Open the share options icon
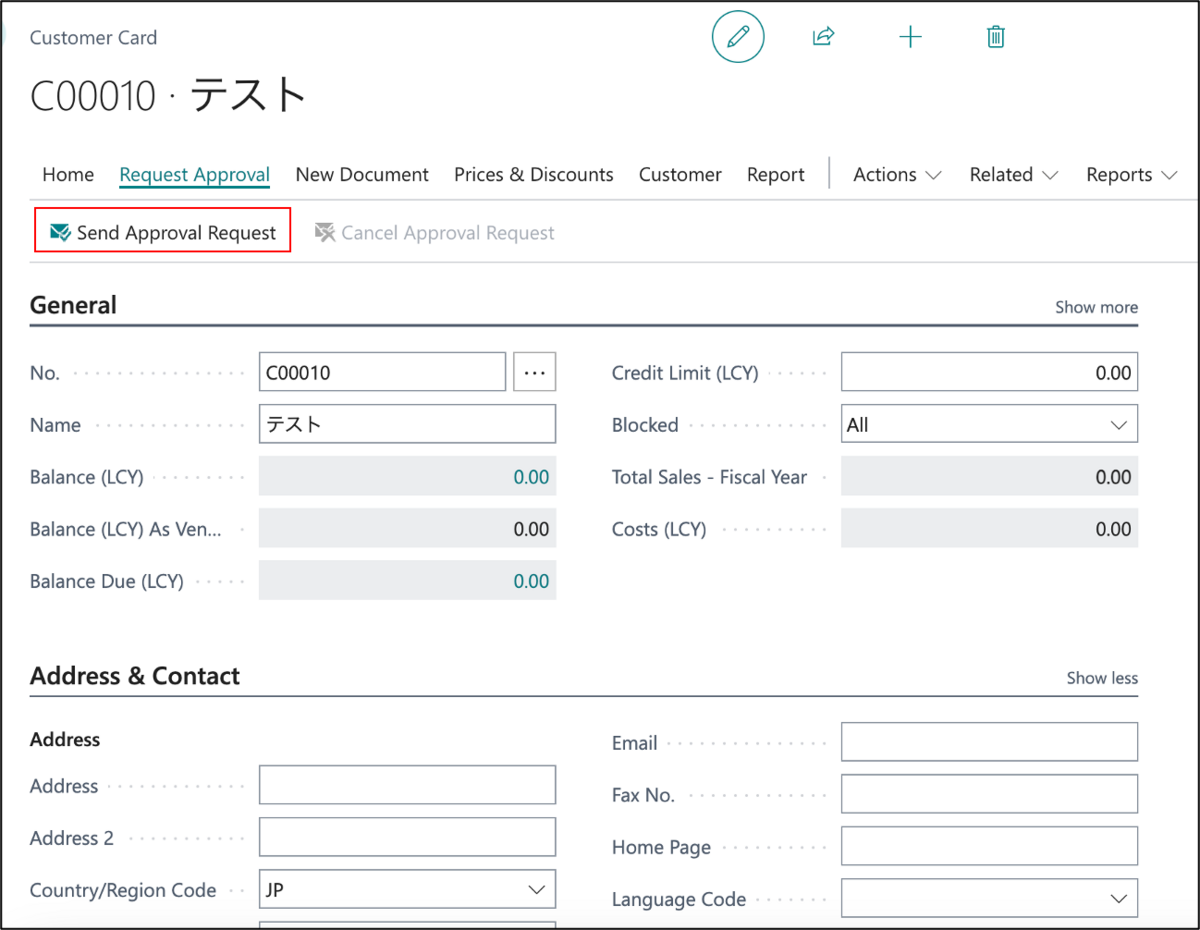The height and width of the screenshot is (930, 1200). pos(823,36)
